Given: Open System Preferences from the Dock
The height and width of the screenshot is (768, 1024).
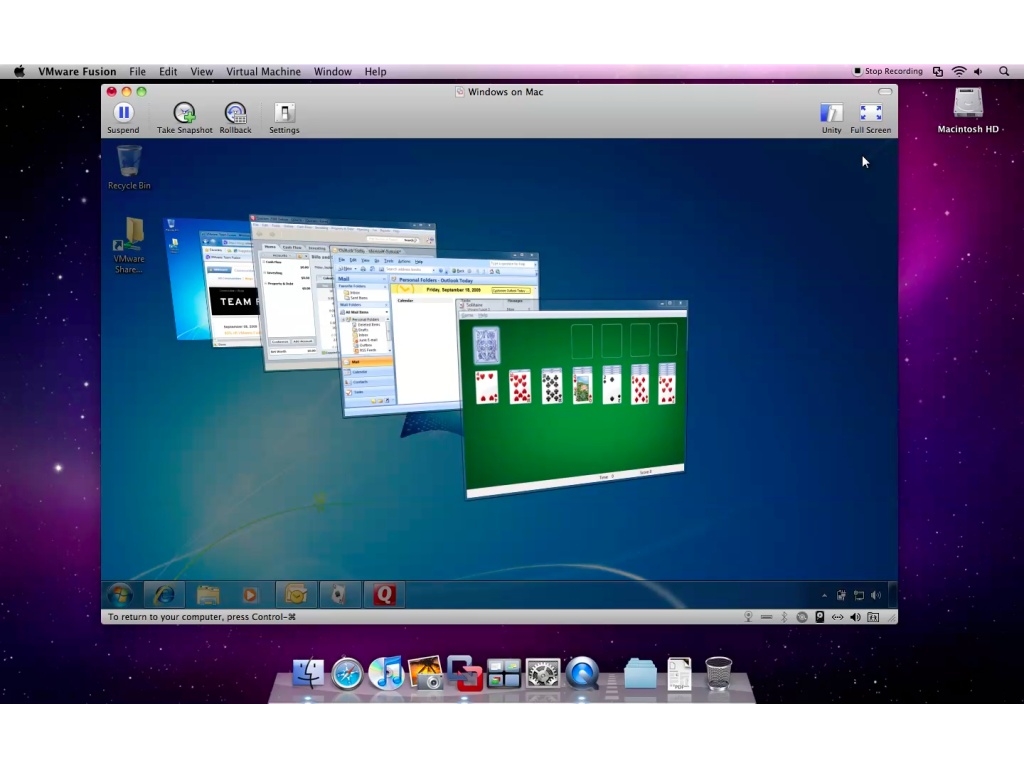Looking at the screenshot, I should (543, 674).
